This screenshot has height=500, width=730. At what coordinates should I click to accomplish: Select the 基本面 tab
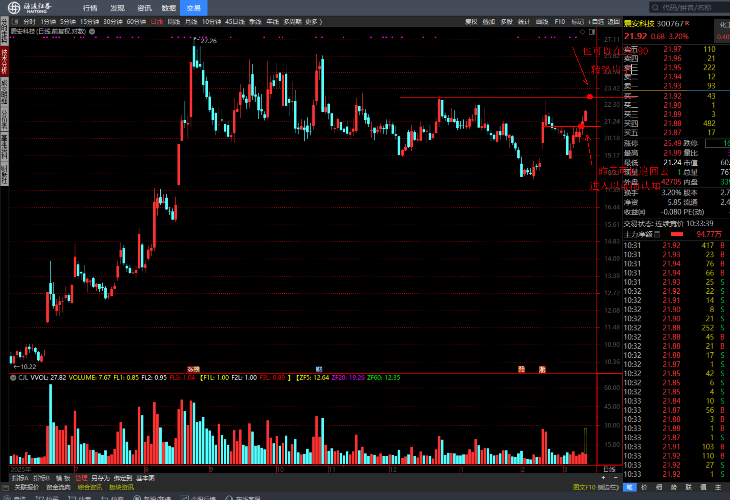coord(146,478)
